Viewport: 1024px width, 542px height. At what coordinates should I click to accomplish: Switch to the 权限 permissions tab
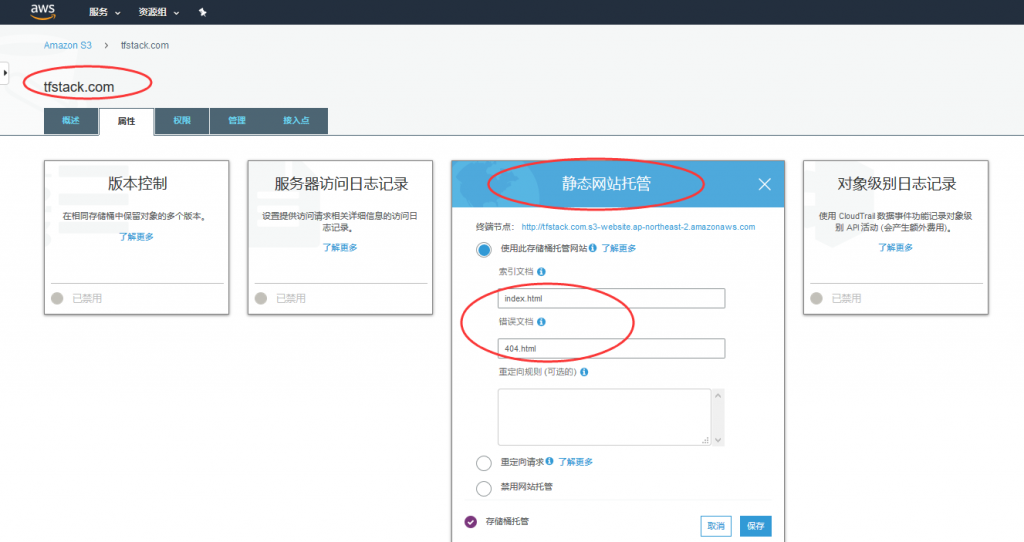(x=182, y=121)
